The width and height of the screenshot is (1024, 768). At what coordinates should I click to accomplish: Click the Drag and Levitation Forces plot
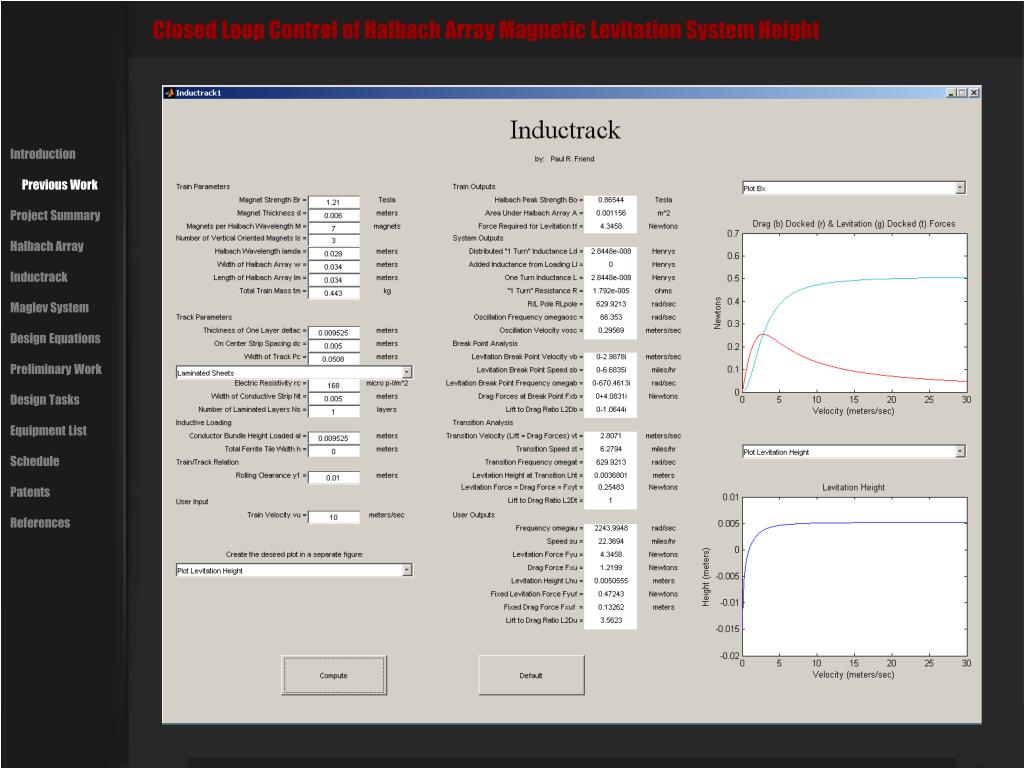854,313
